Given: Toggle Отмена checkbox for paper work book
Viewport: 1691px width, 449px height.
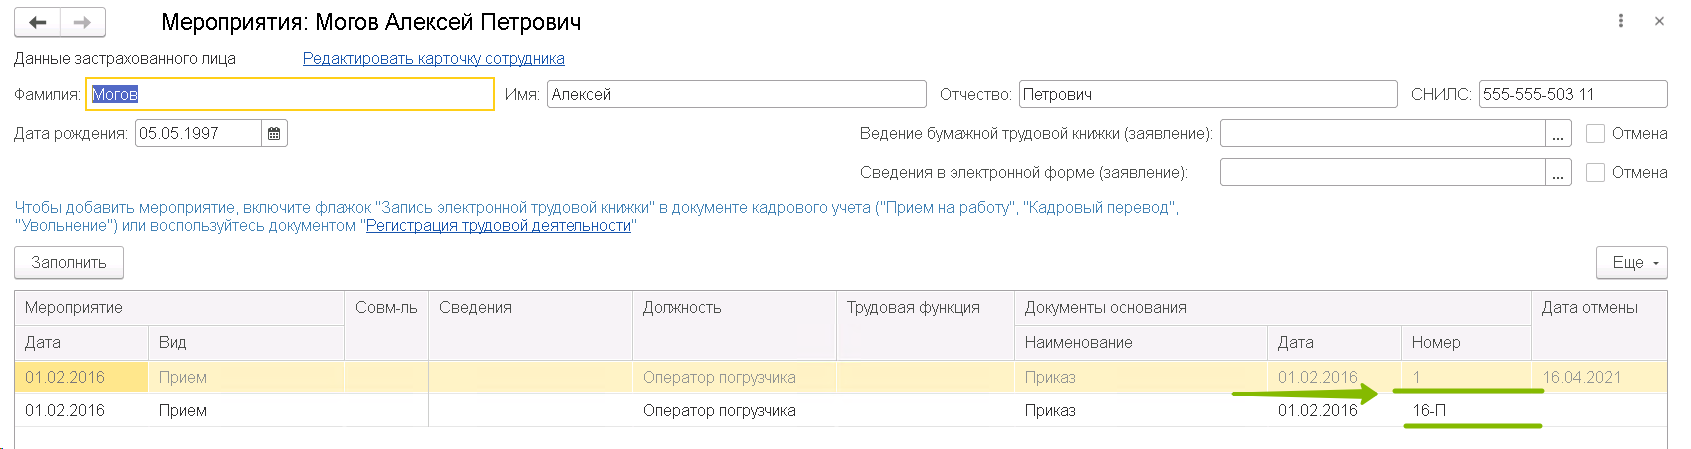Looking at the screenshot, I should 1596,133.
